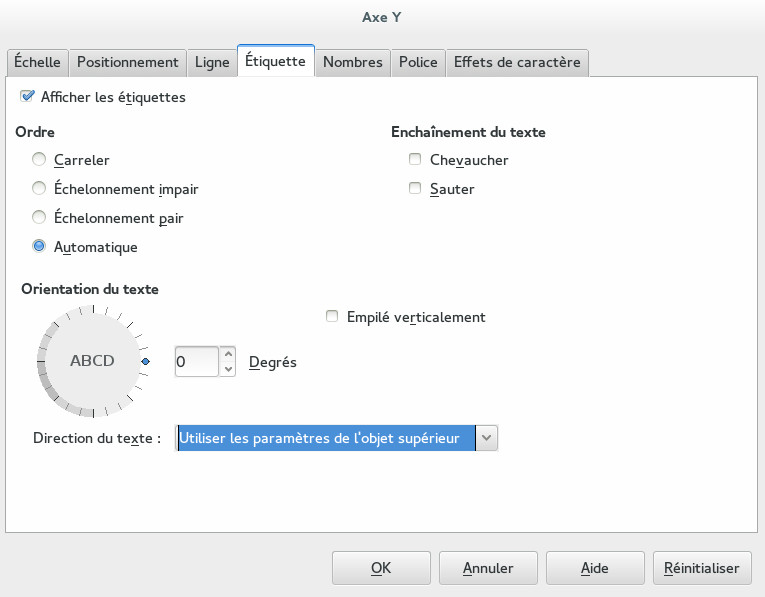The height and width of the screenshot is (597, 765).
Task: Choose Échelonnement pair order
Action: 39,218
